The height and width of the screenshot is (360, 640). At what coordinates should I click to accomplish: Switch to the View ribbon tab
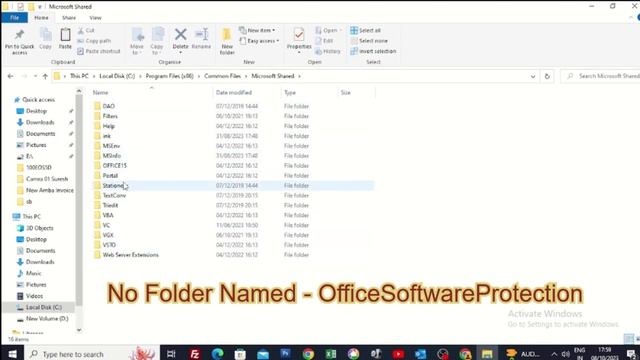coord(95,18)
